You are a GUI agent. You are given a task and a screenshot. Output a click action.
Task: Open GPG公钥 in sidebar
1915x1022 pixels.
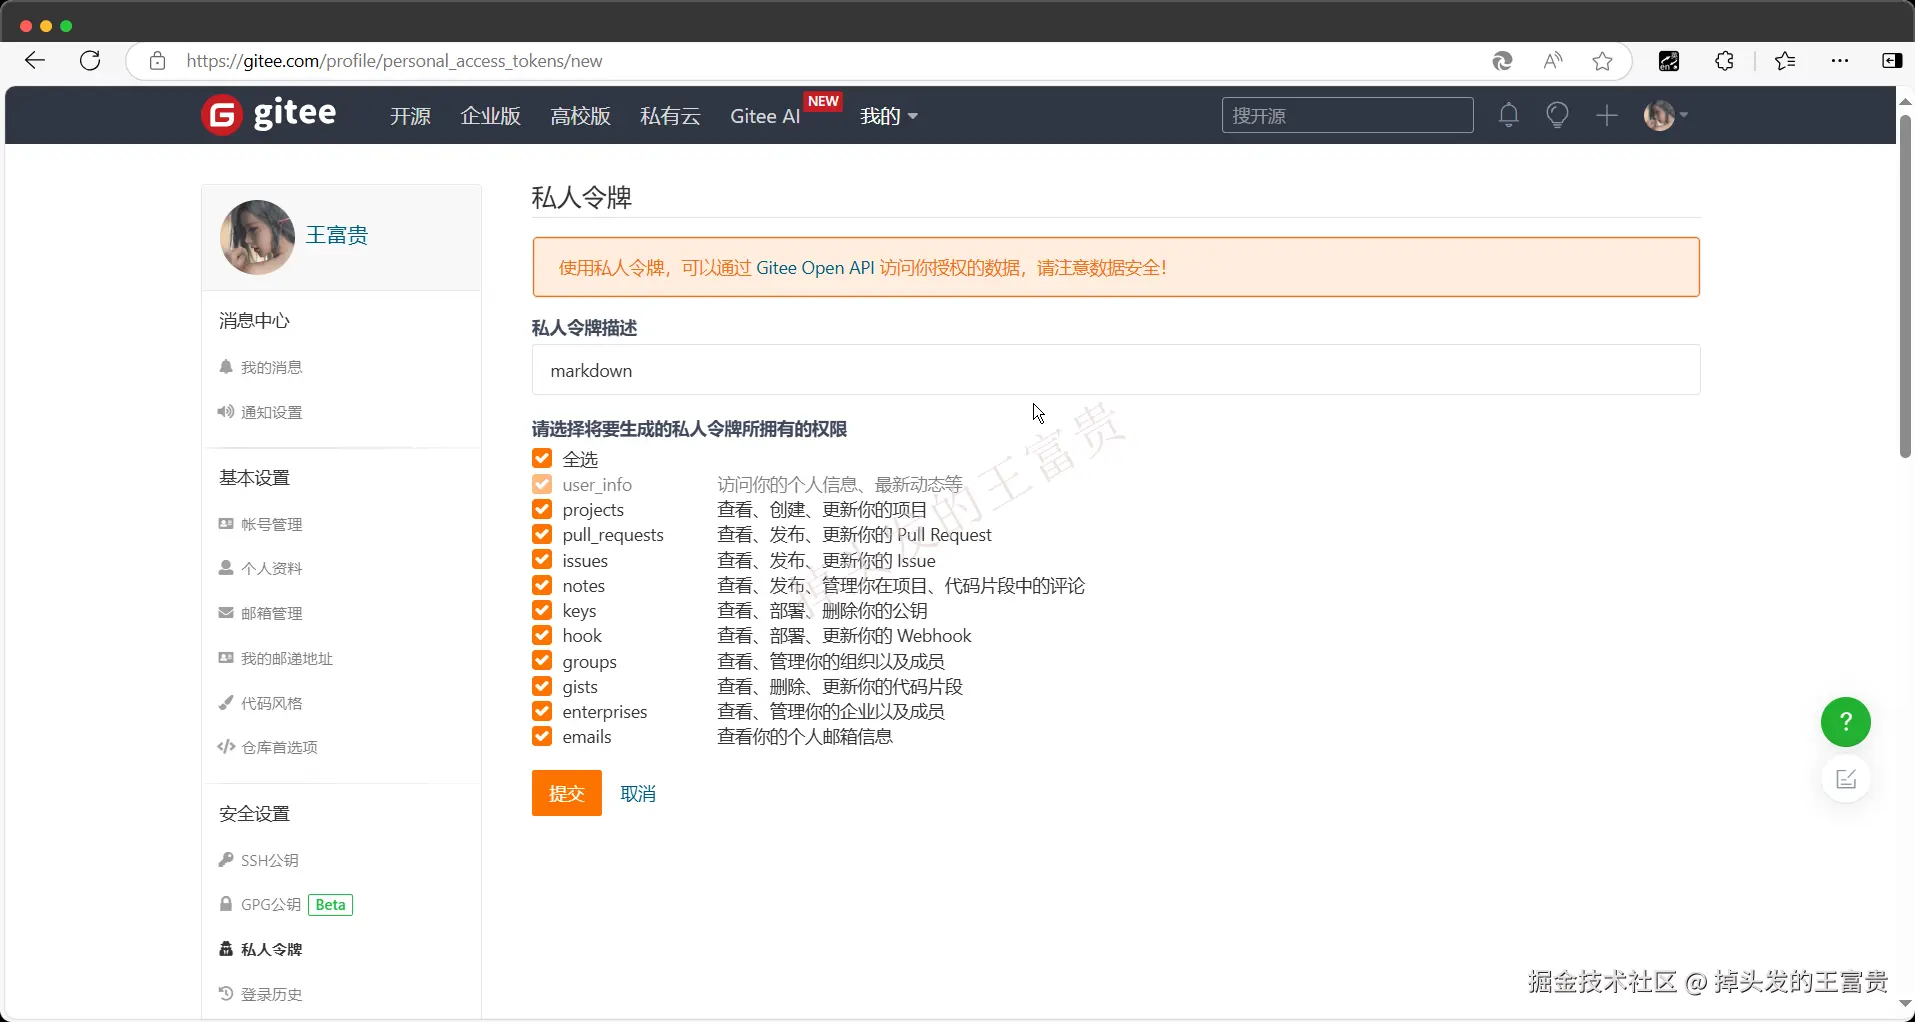[260, 904]
